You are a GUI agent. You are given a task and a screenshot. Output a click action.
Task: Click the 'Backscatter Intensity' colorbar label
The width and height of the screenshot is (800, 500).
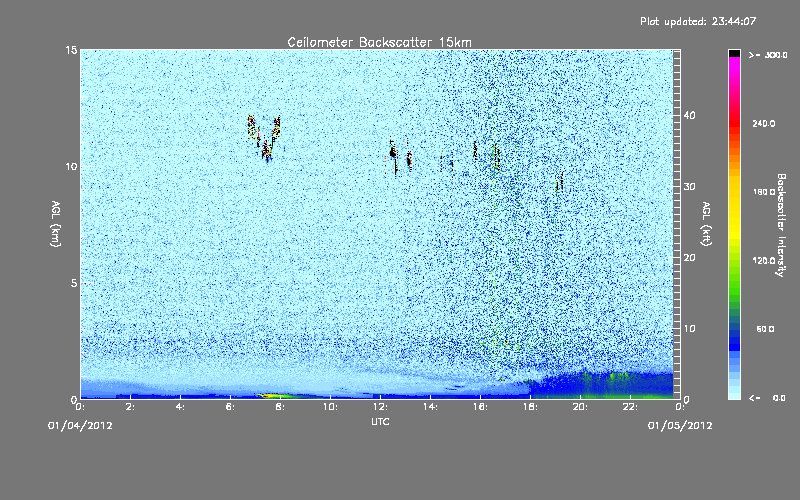click(781, 225)
